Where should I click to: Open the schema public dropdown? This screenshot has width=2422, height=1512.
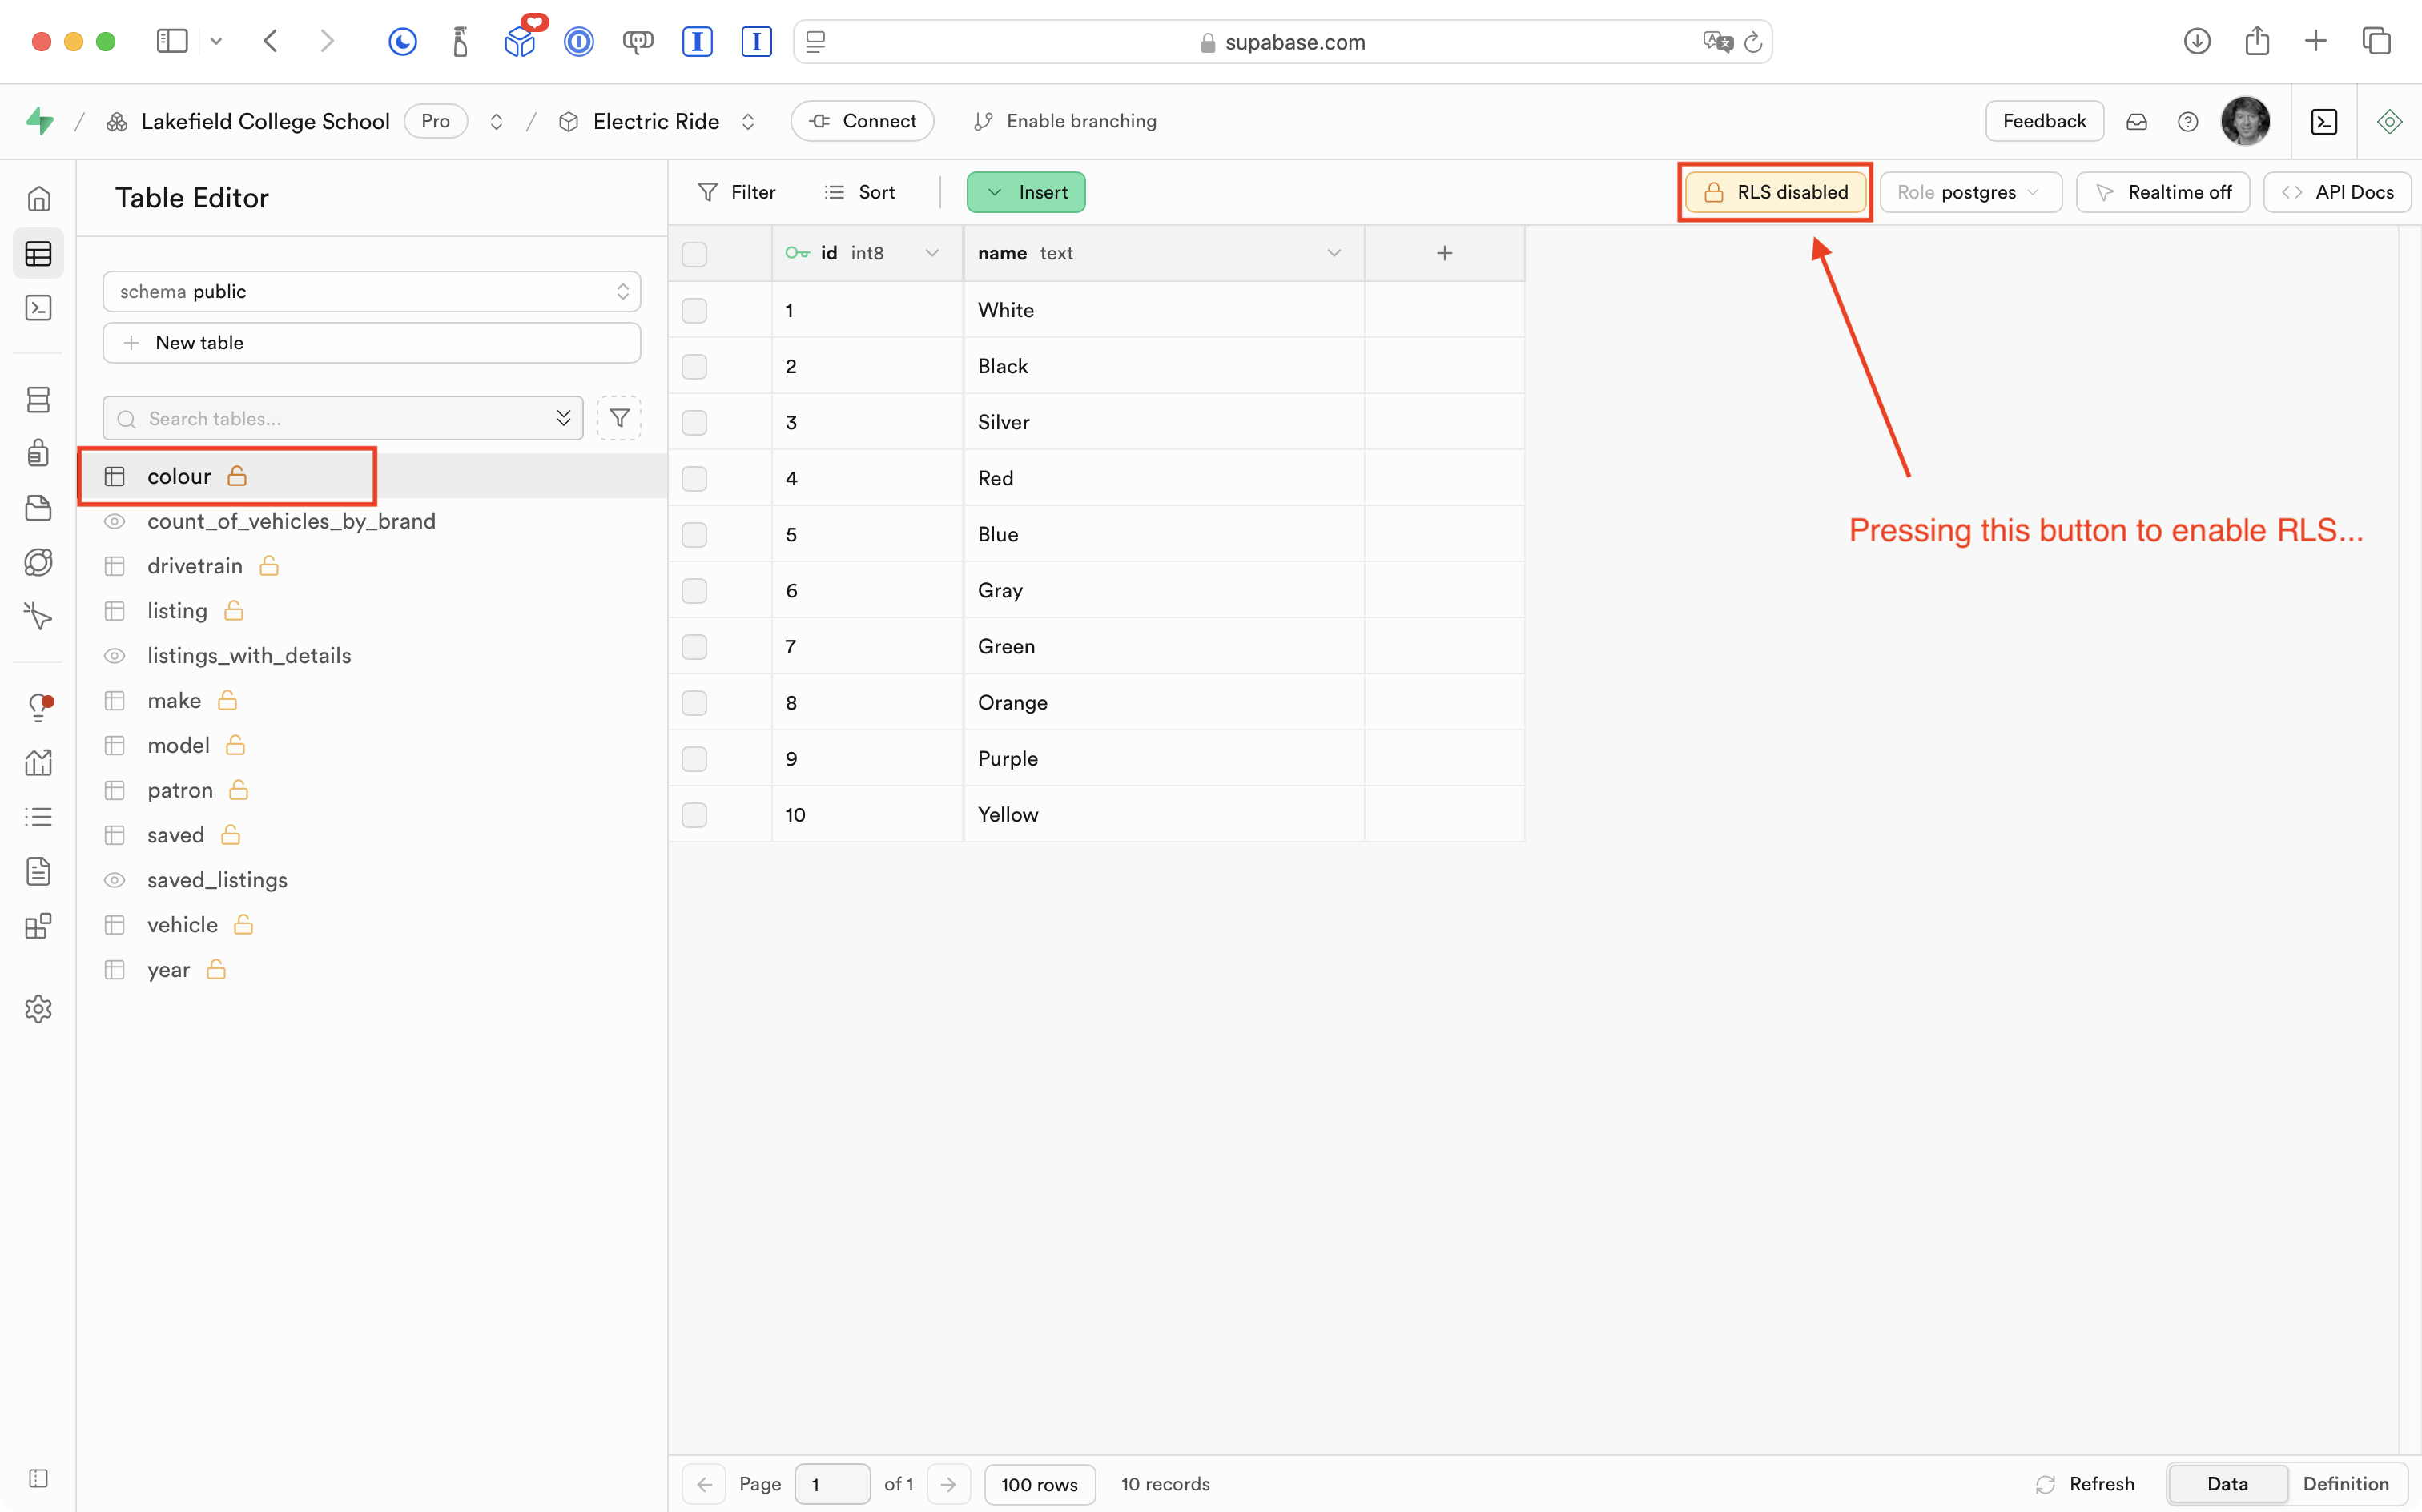(371, 291)
